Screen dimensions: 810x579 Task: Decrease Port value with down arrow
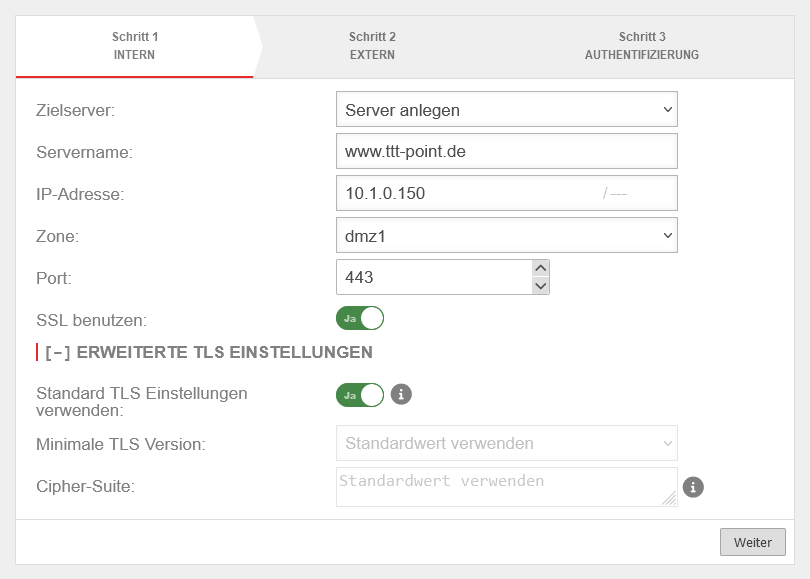coord(541,286)
